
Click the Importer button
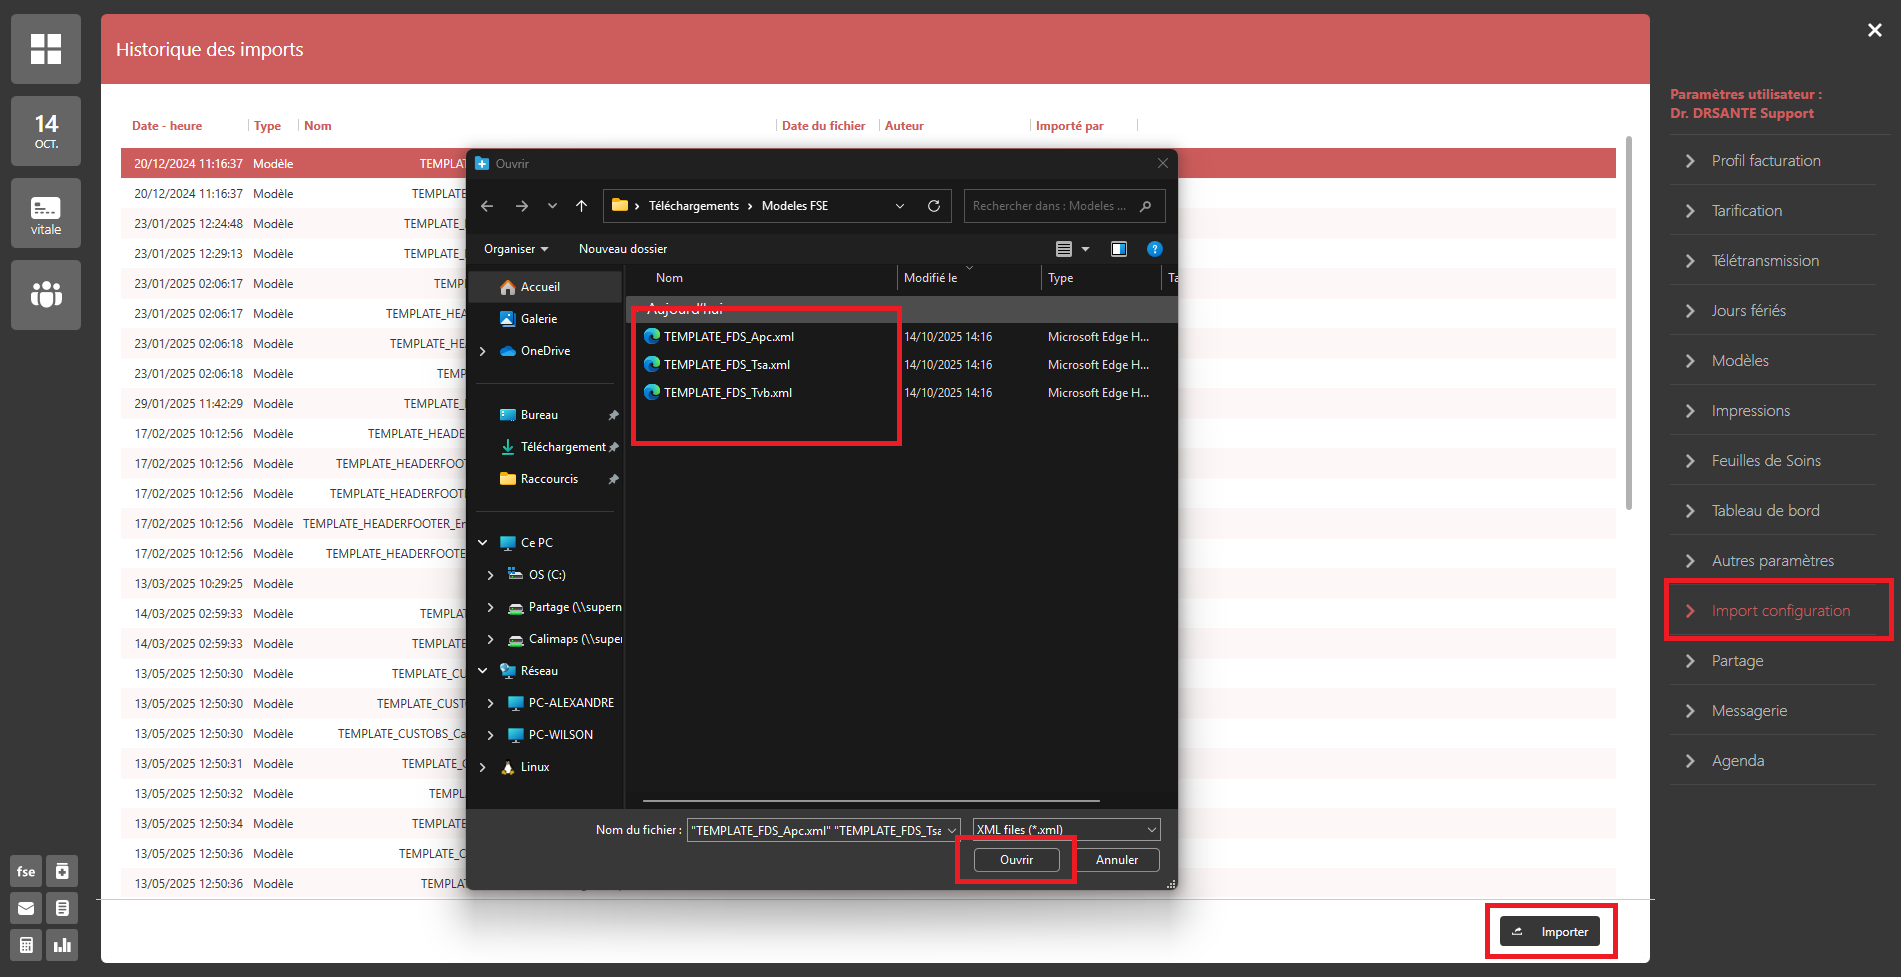[x=1551, y=932]
